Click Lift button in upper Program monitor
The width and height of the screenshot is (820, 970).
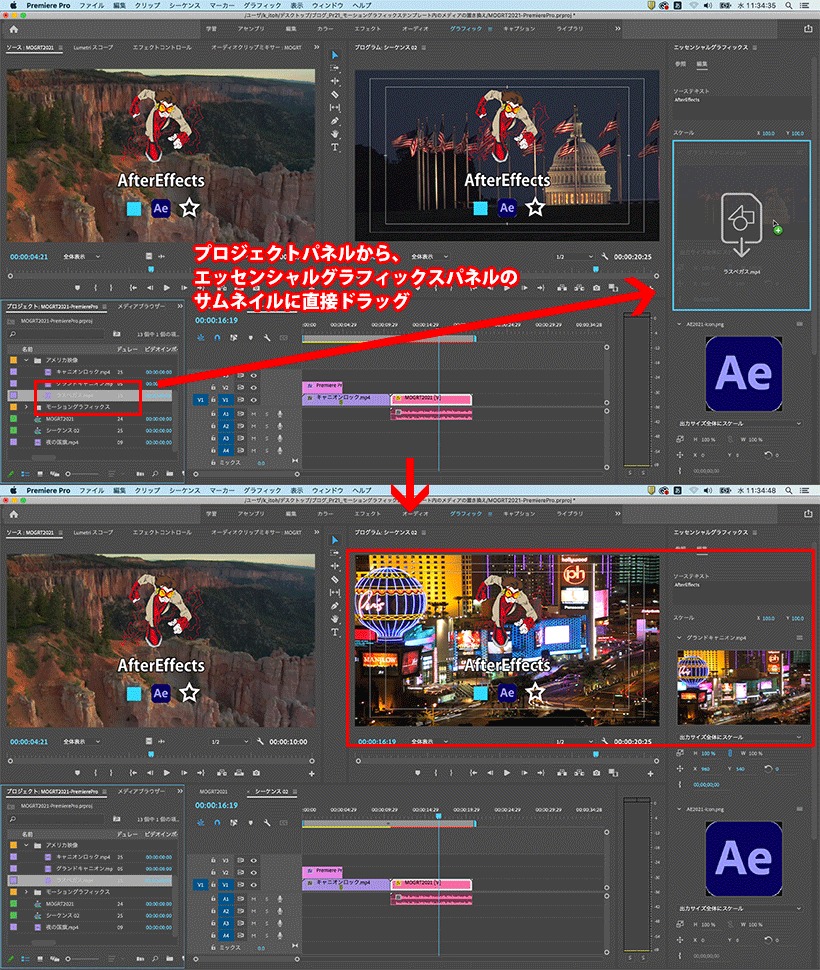[x=562, y=288]
